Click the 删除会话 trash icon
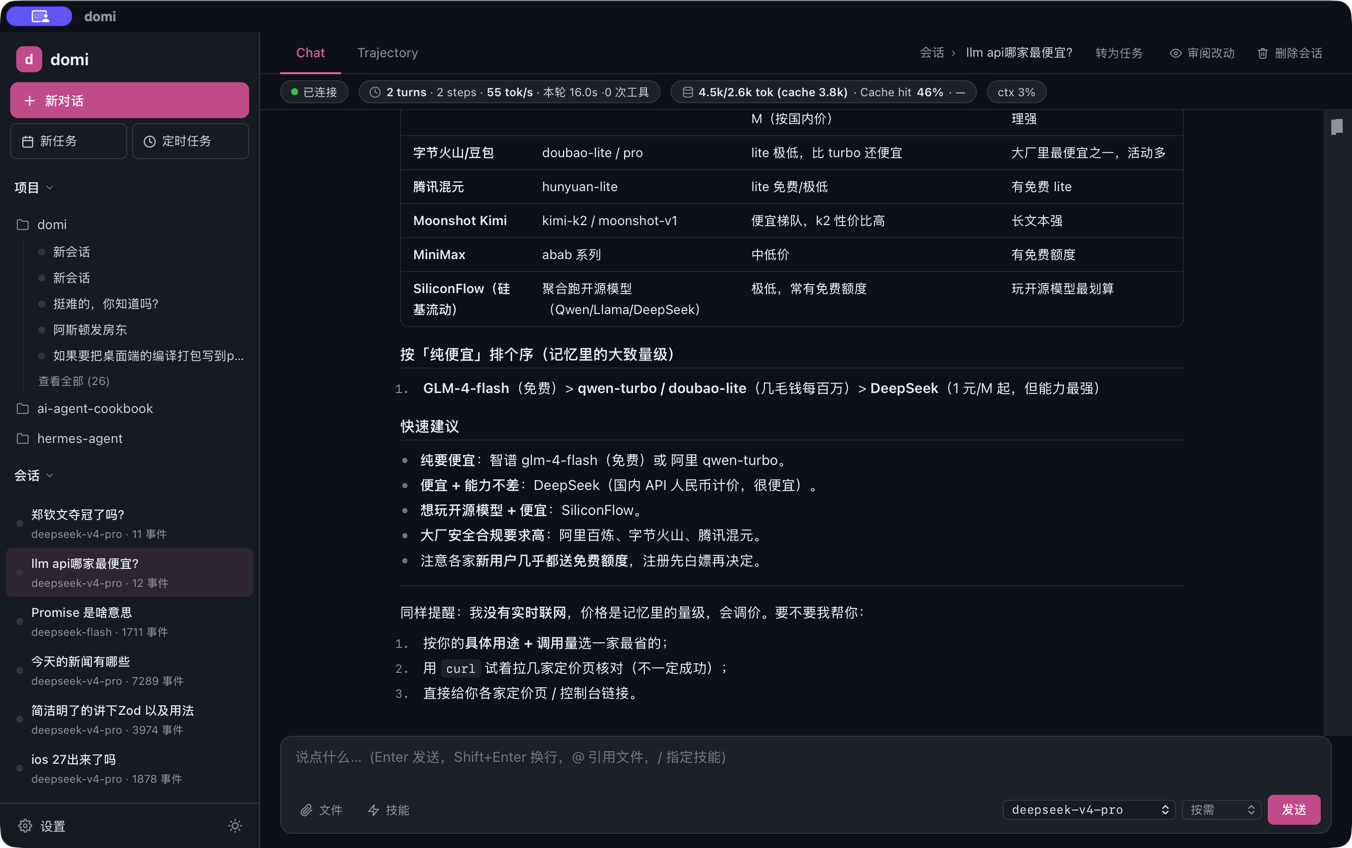The image size is (1352, 848). click(x=1263, y=53)
